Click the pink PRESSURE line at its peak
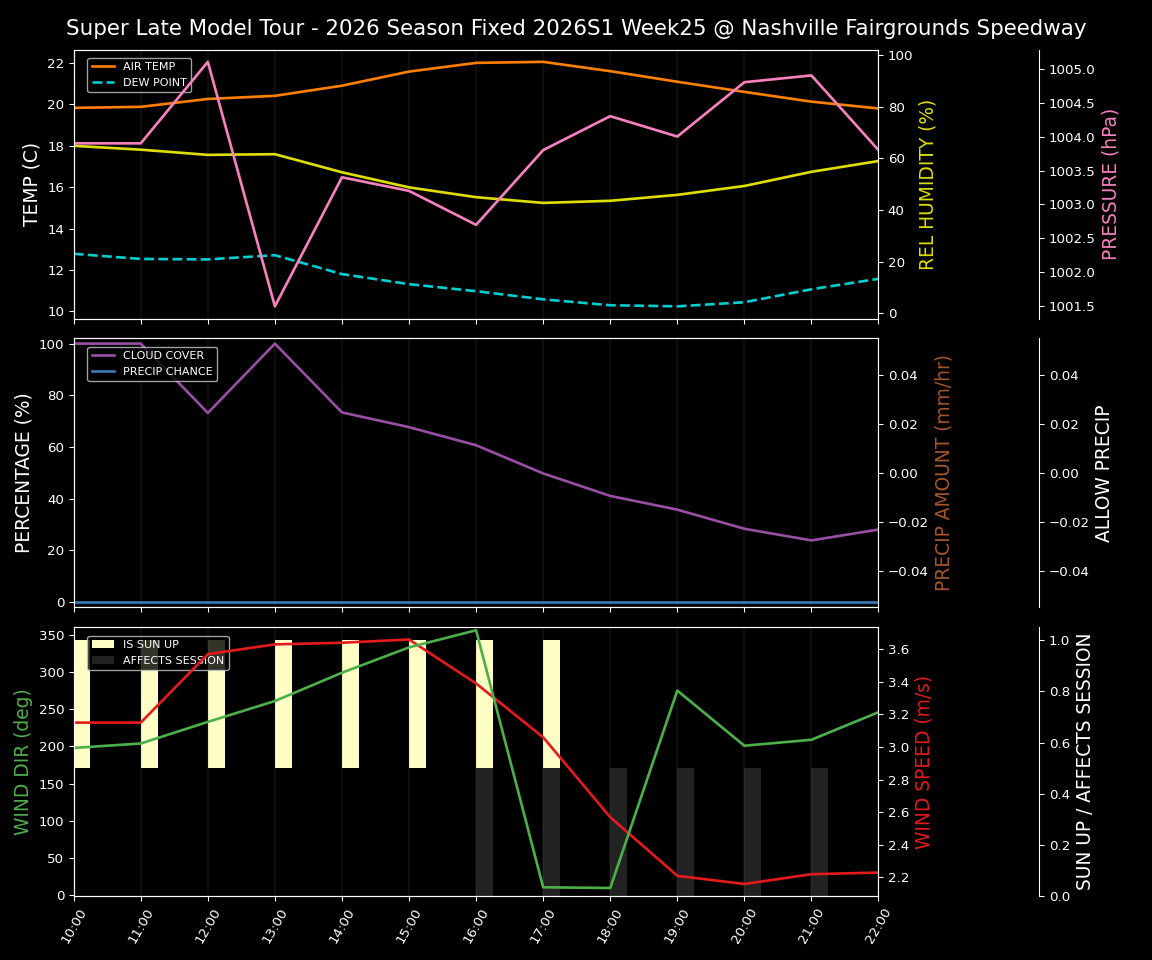 click(208, 62)
